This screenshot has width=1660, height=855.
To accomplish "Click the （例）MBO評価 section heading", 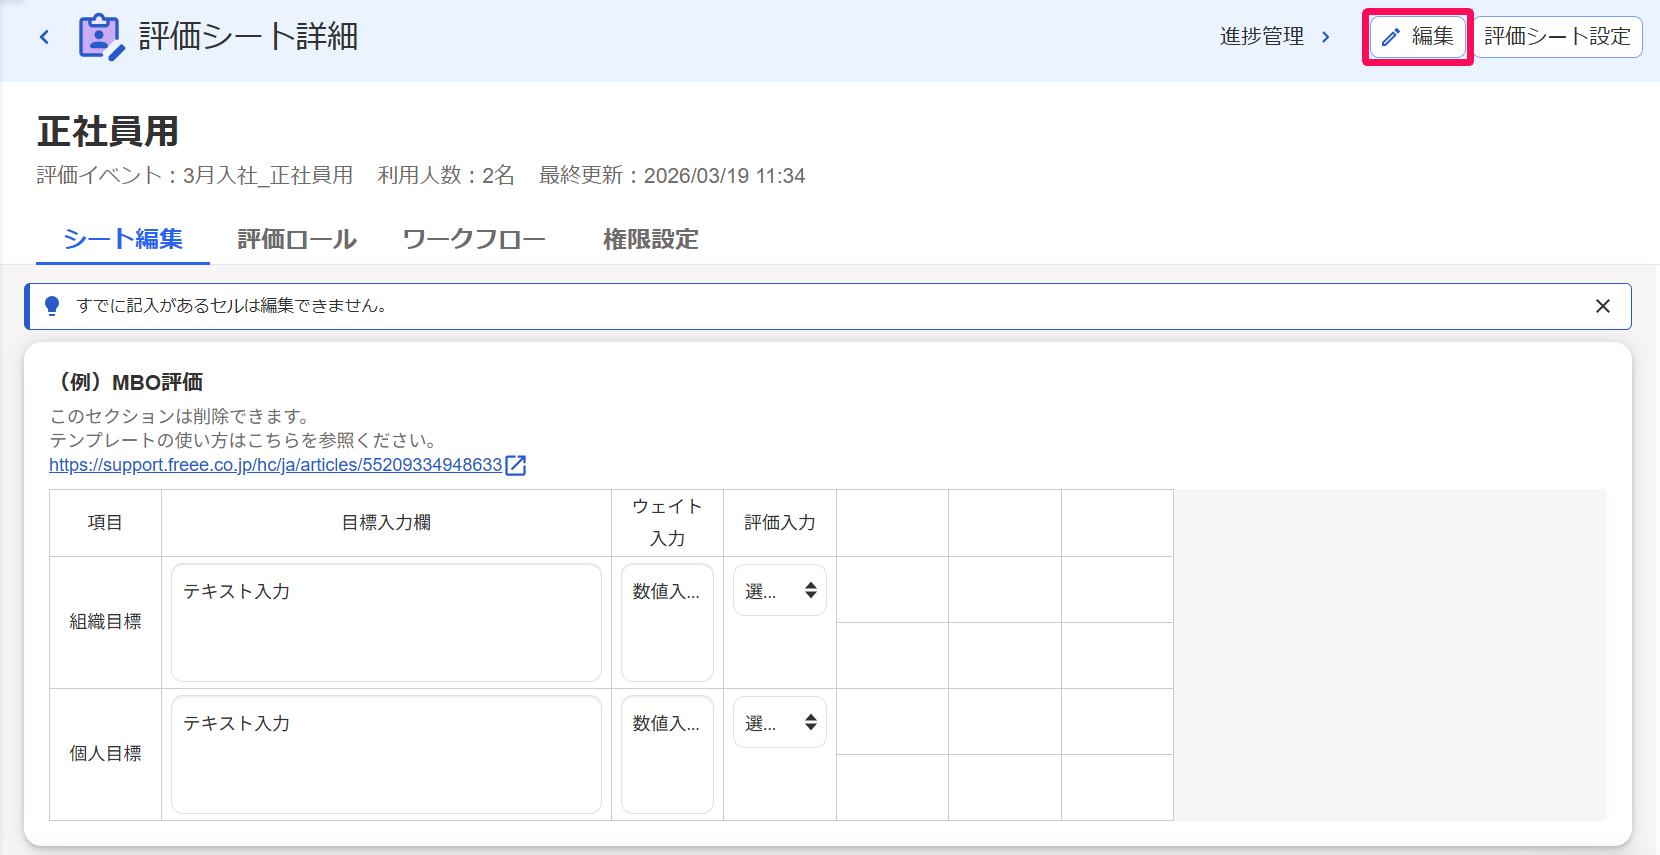I will tap(126, 382).
